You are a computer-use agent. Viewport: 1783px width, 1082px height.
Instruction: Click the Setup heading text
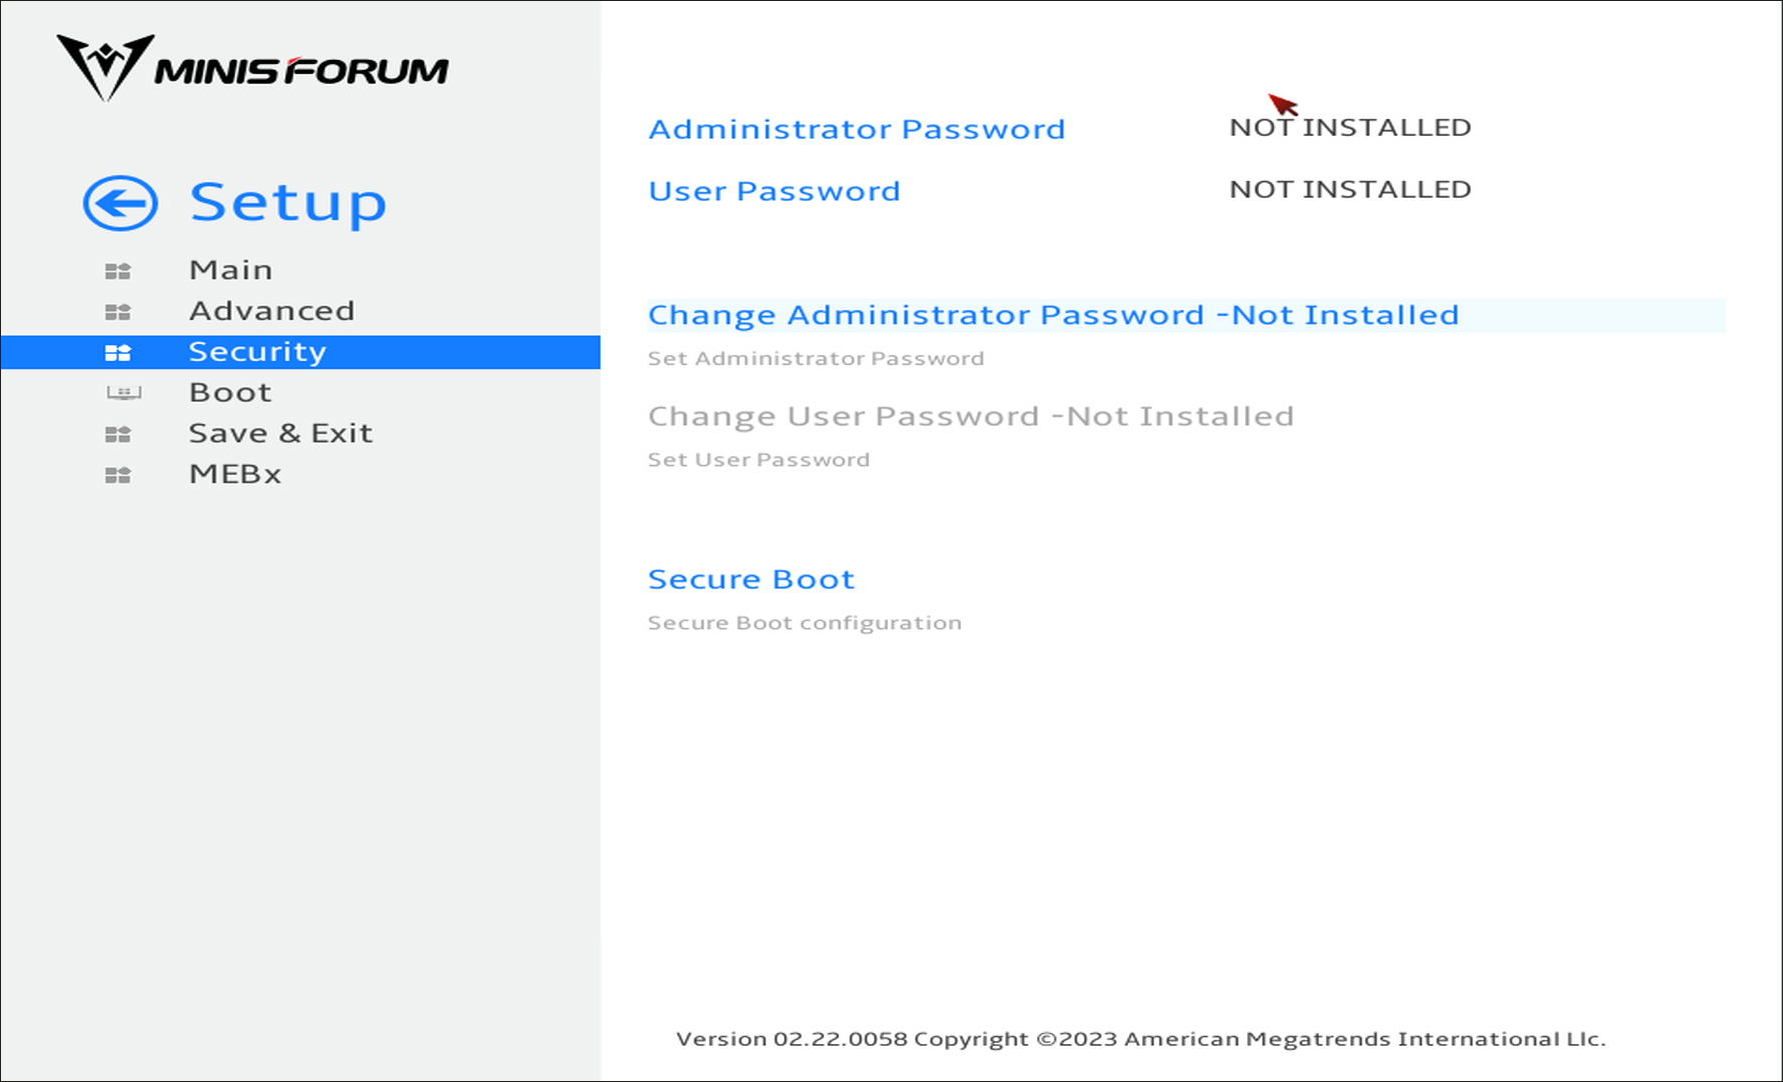click(x=288, y=203)
